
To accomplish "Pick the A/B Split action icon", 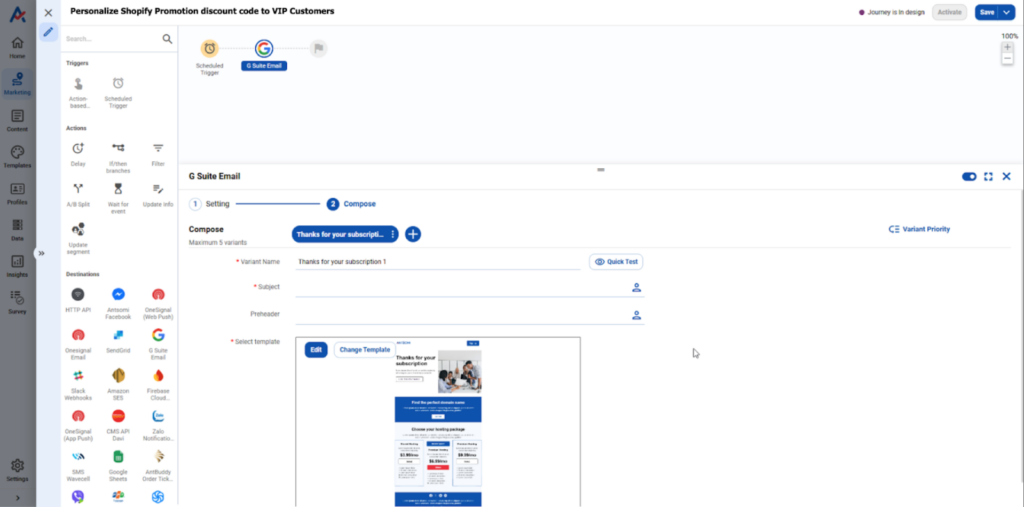I will [x=78, y=189].
